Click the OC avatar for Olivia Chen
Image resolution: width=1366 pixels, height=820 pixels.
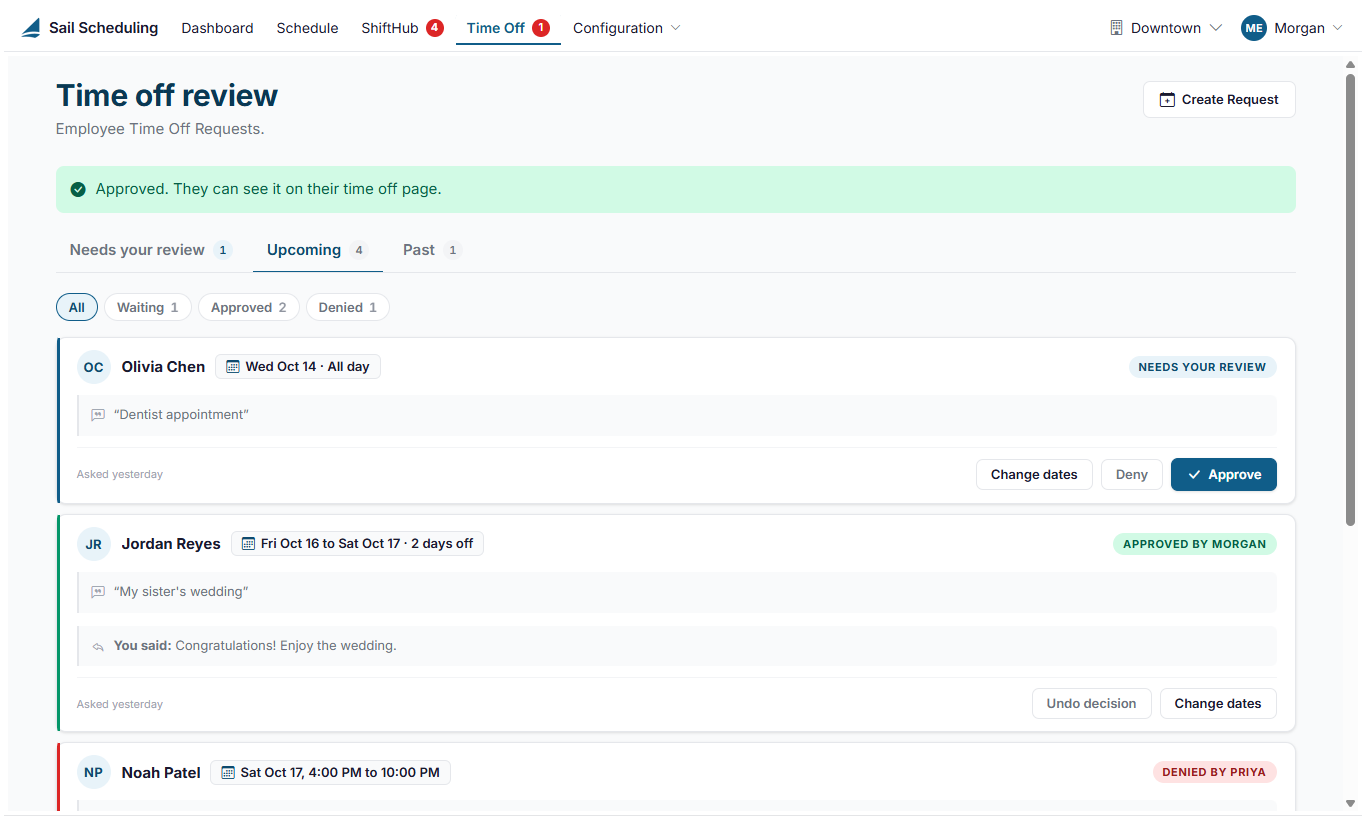(94, 367)
